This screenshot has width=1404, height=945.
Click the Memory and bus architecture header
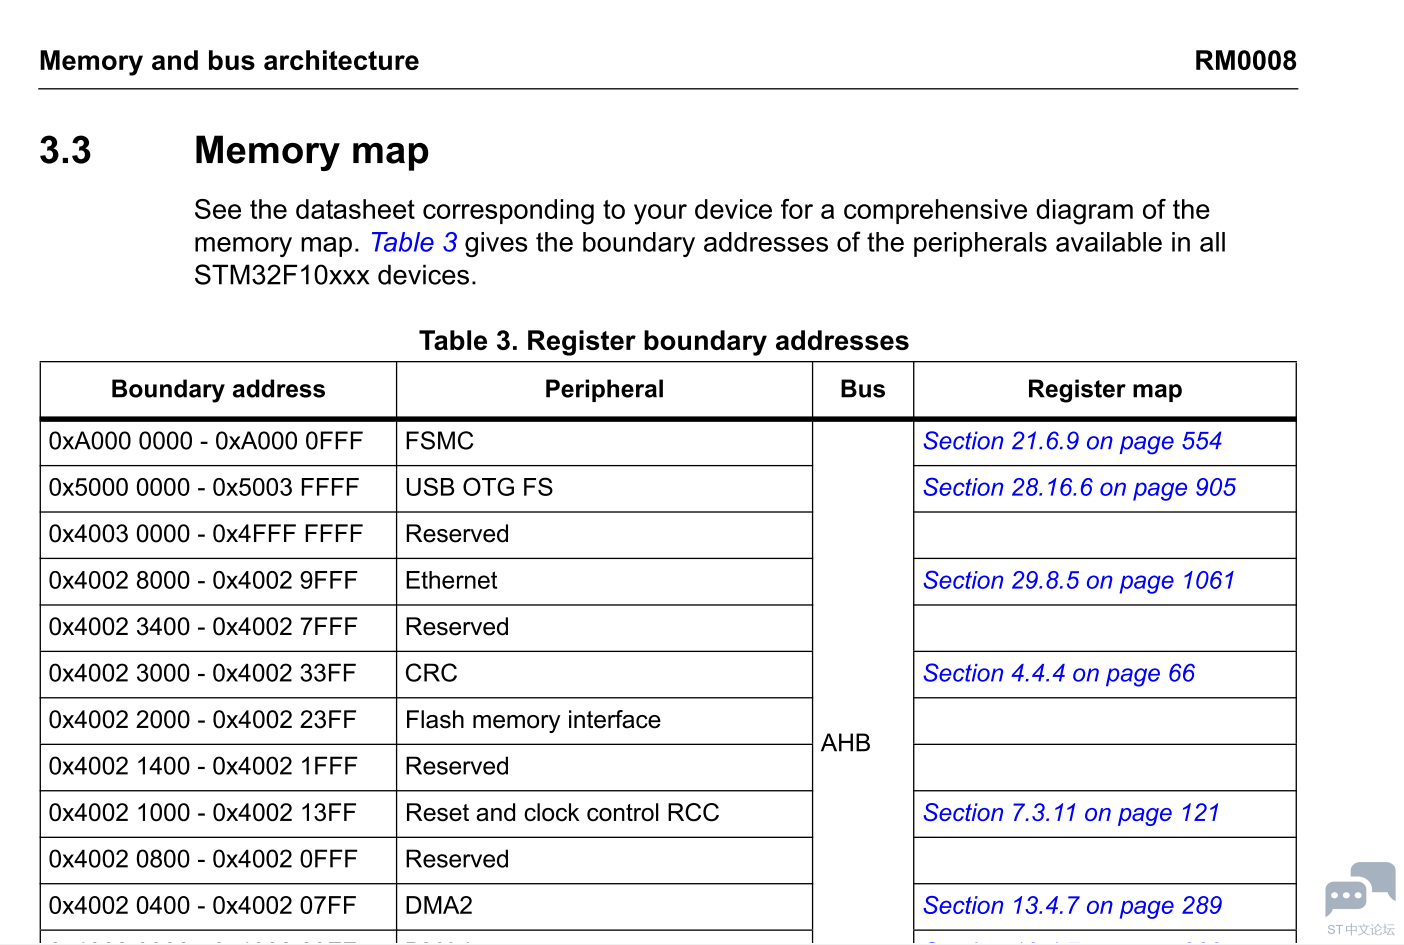[x=229, y=61]
